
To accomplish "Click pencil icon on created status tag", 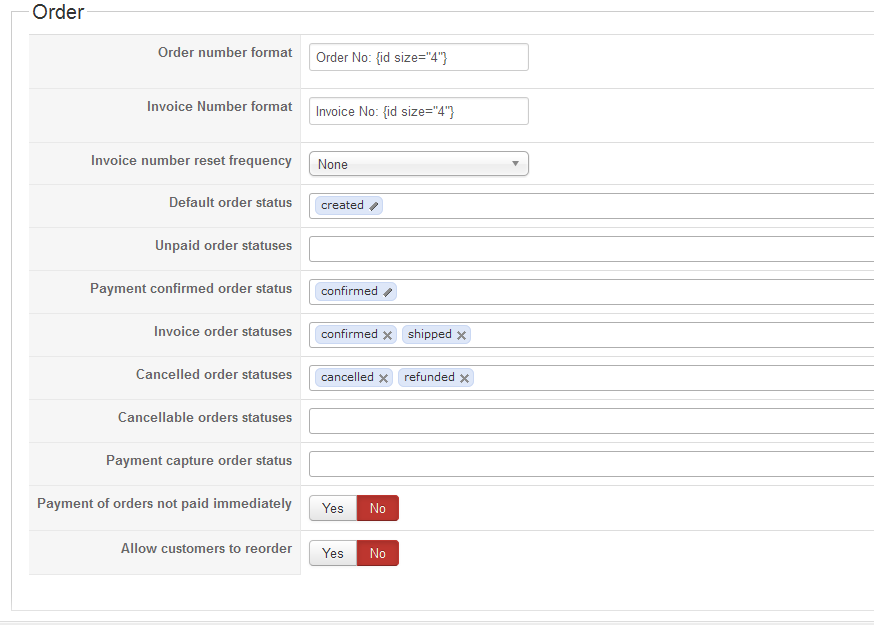I will 374,206.
